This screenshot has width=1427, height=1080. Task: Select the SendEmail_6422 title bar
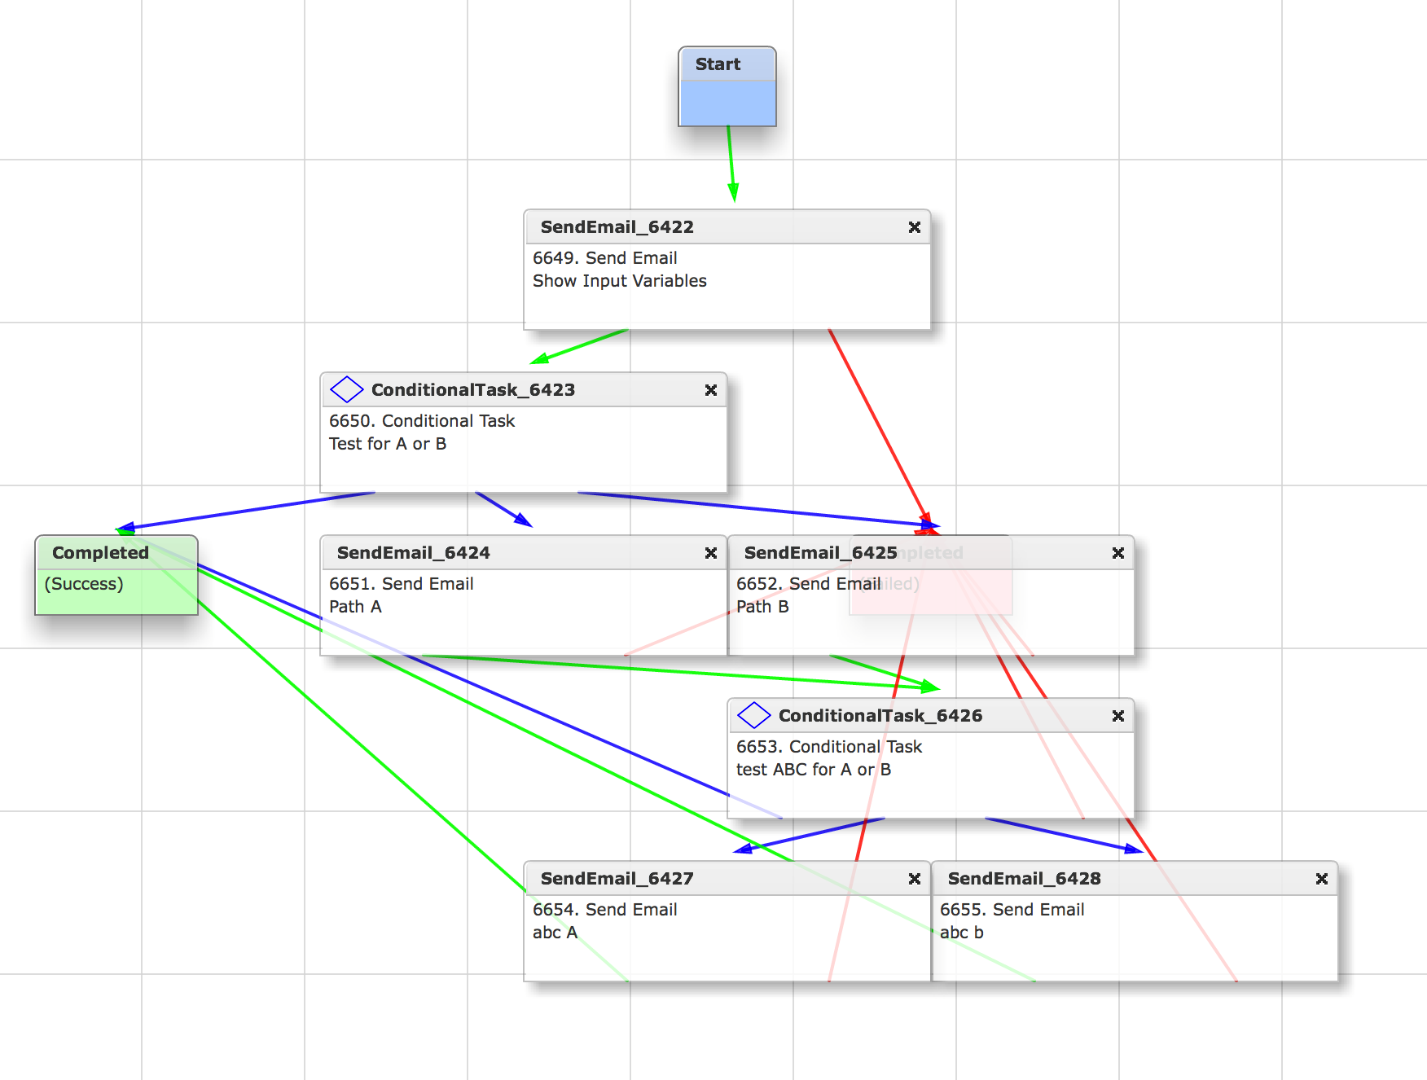(x=727, y=227)
